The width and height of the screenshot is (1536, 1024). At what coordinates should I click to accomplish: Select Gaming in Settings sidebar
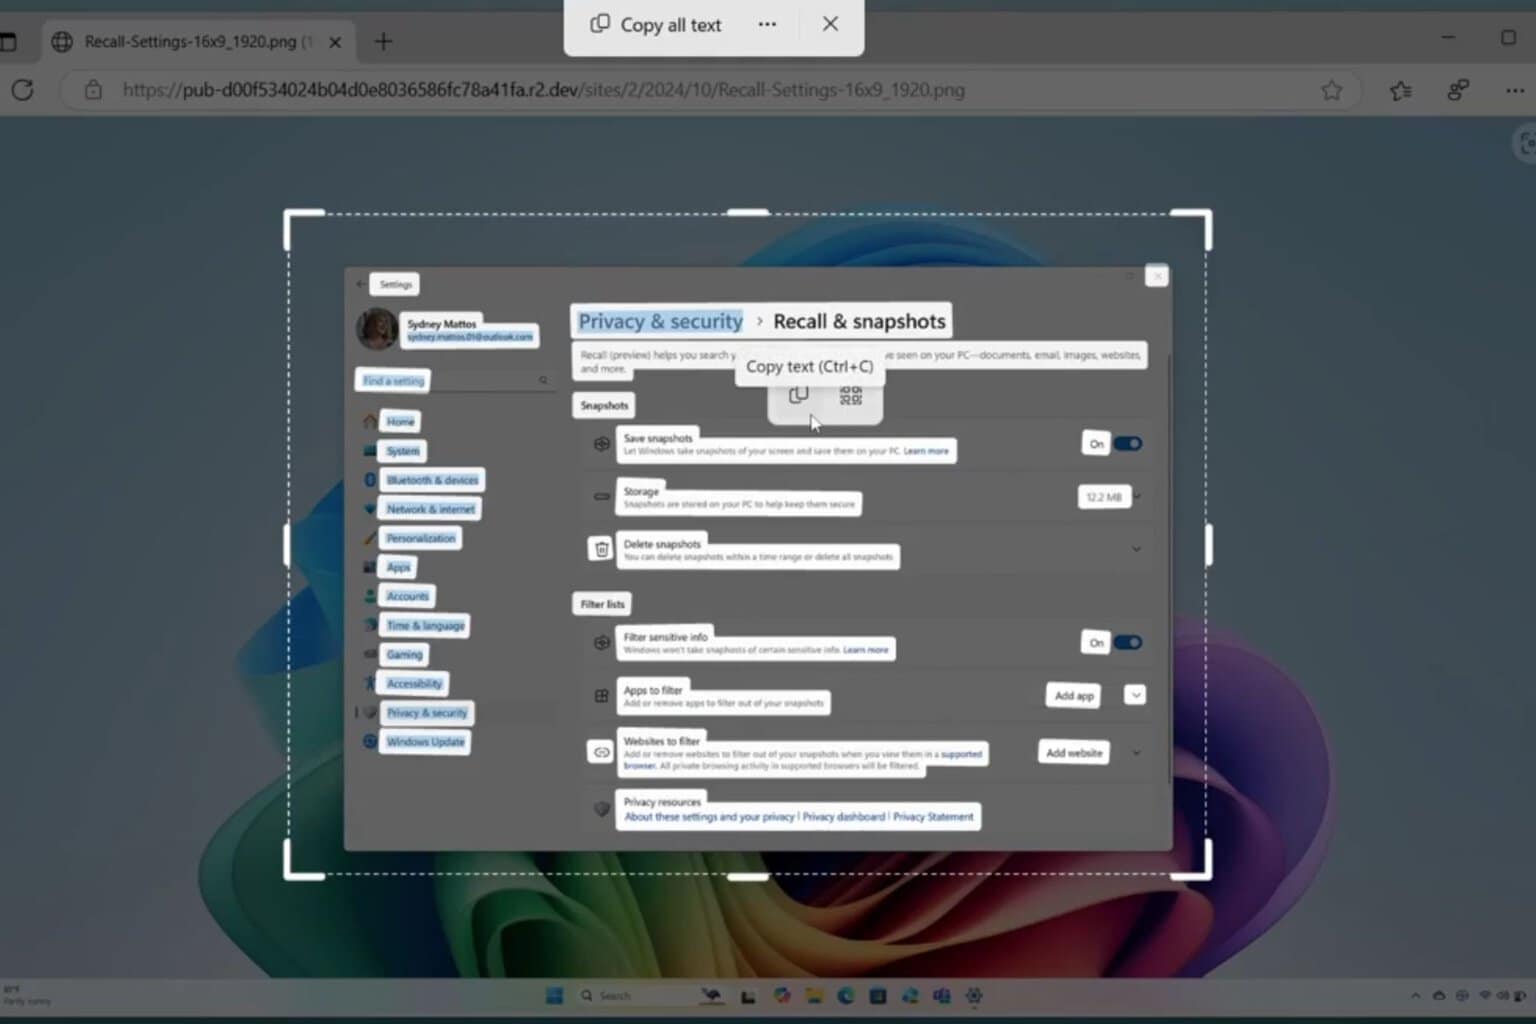(404, 654)
